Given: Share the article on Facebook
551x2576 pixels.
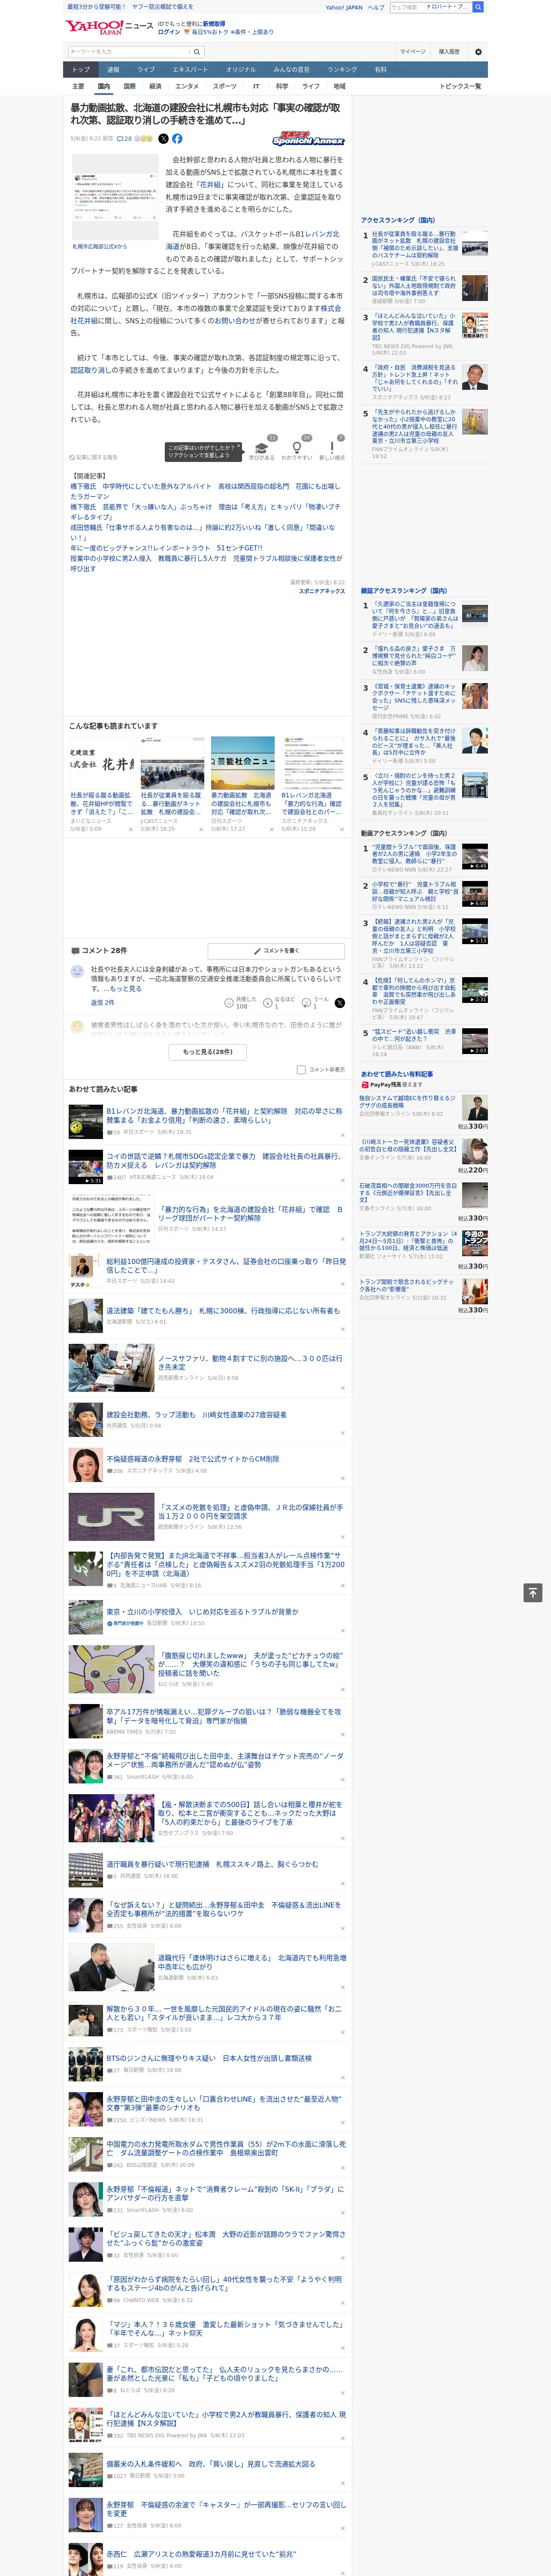Looking at the screenshot, I should [177, 139].
